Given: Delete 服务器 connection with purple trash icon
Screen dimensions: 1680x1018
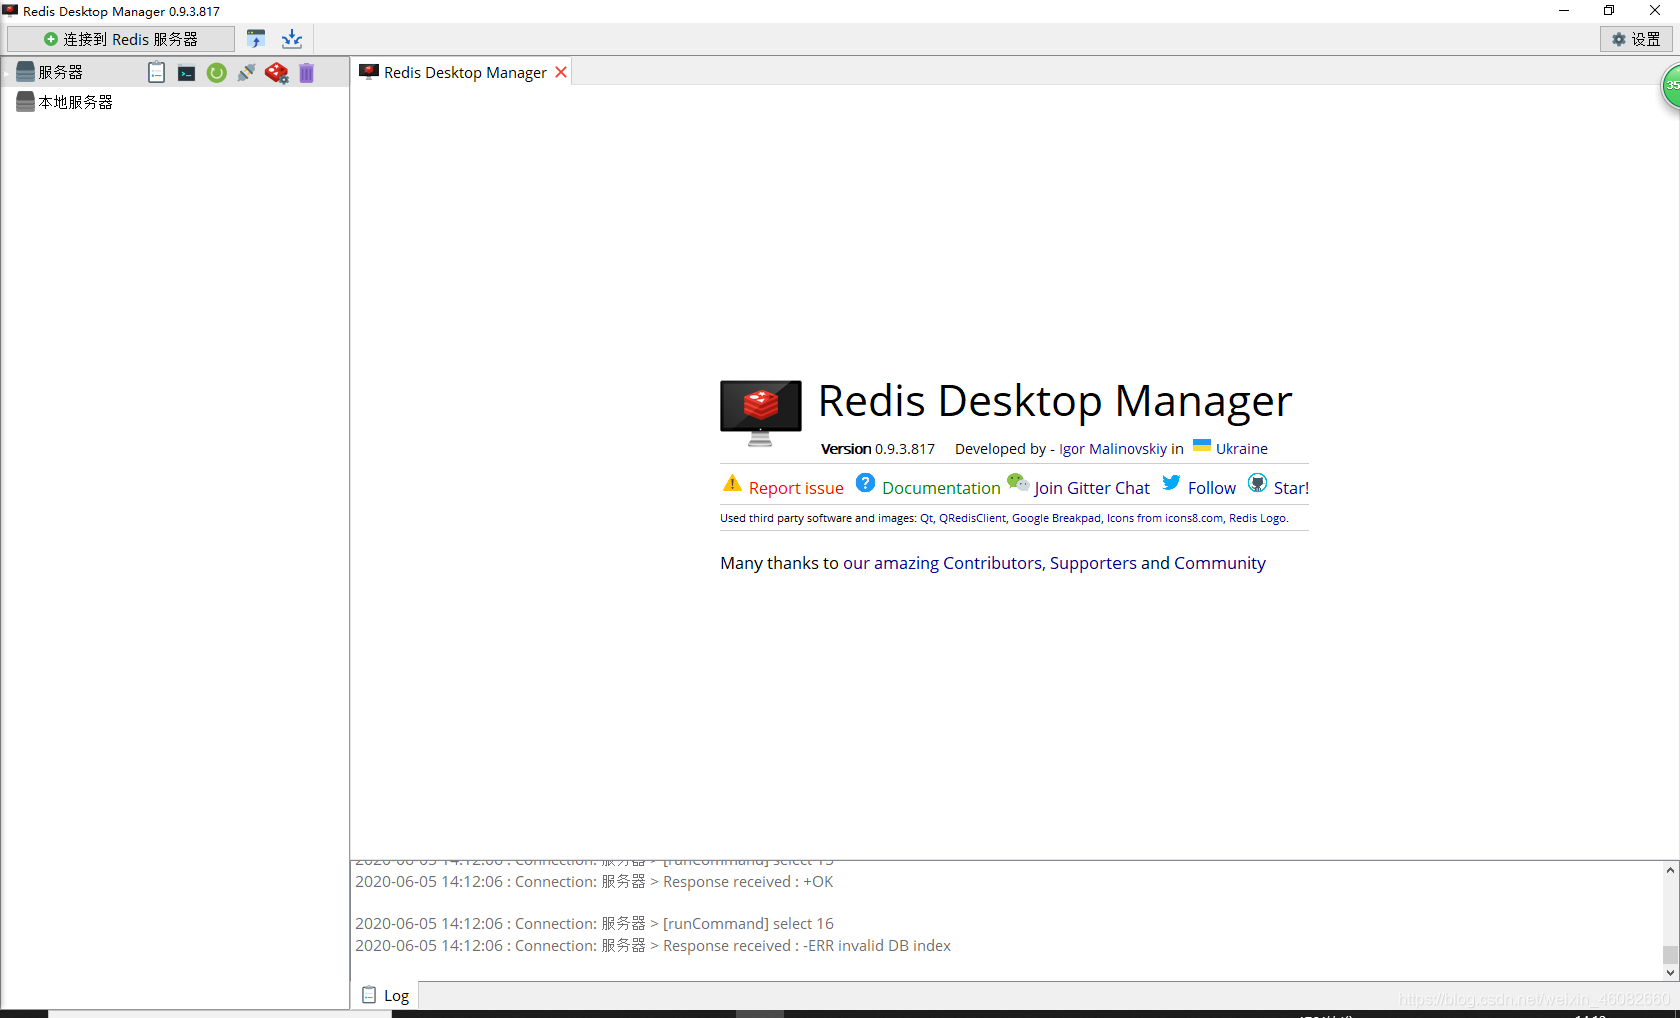Looking at the screenshot, I should click(x=306, y=73).
